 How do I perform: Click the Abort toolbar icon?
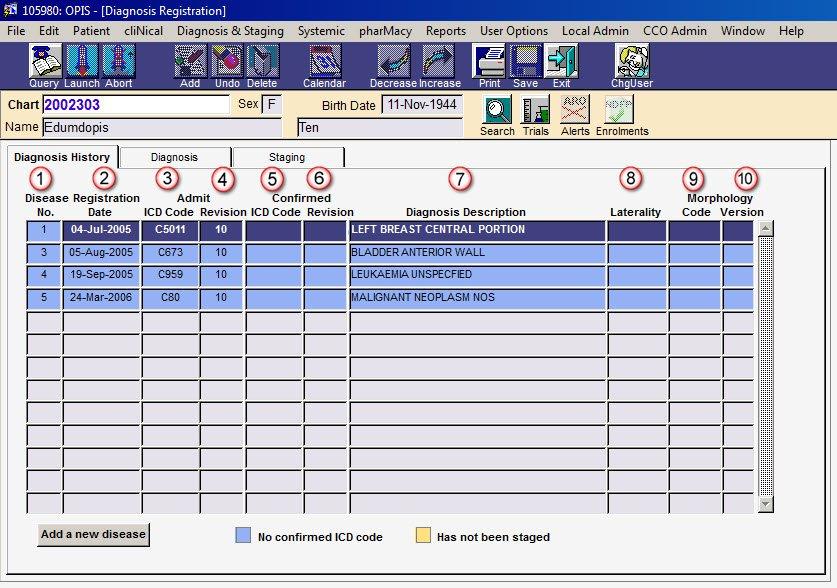[119, 61]
